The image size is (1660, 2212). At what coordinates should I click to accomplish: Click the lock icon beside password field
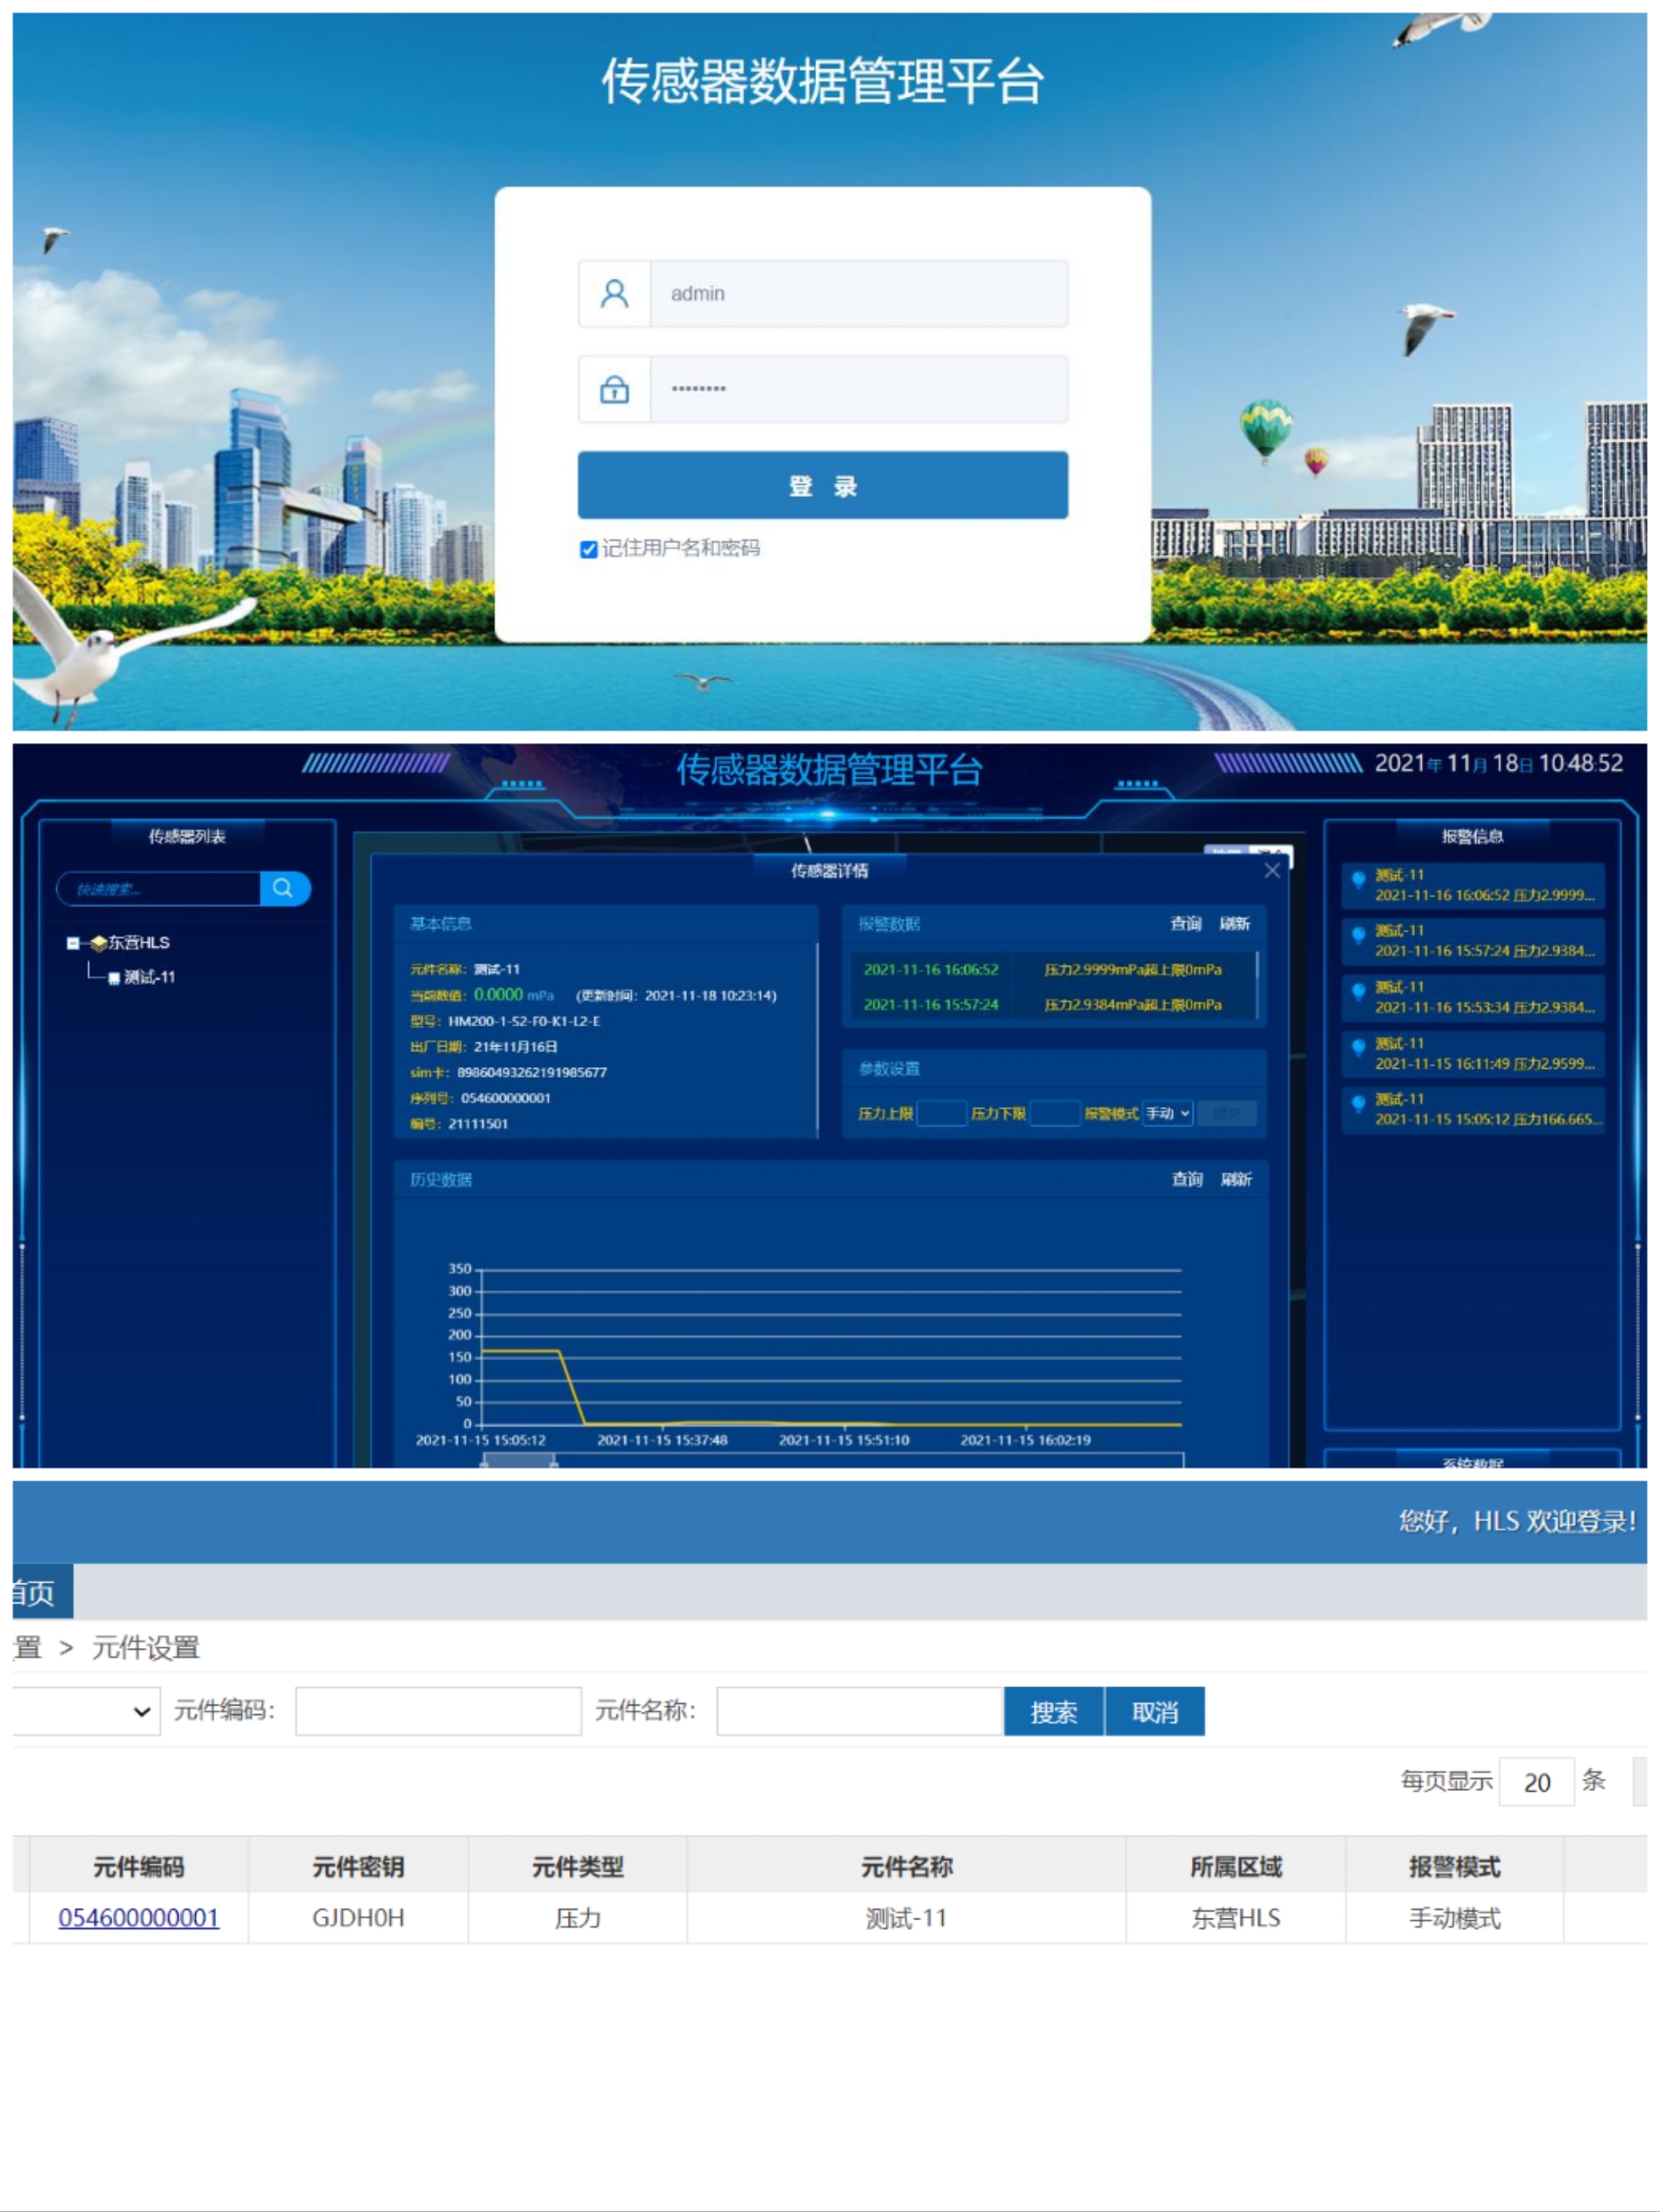coord(614,389)
